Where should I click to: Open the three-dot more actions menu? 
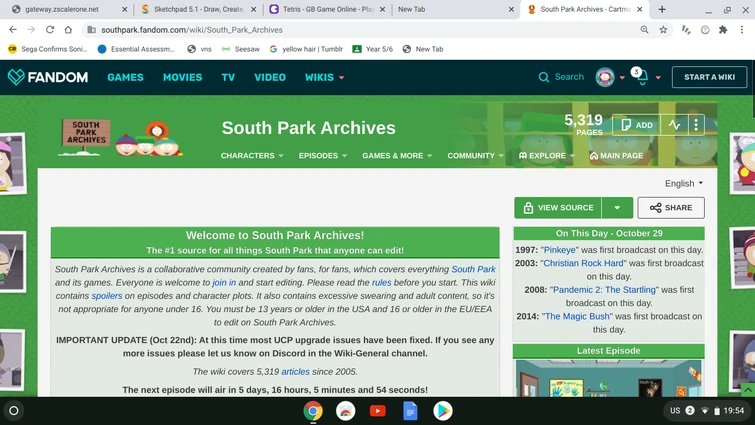point(696,125)
